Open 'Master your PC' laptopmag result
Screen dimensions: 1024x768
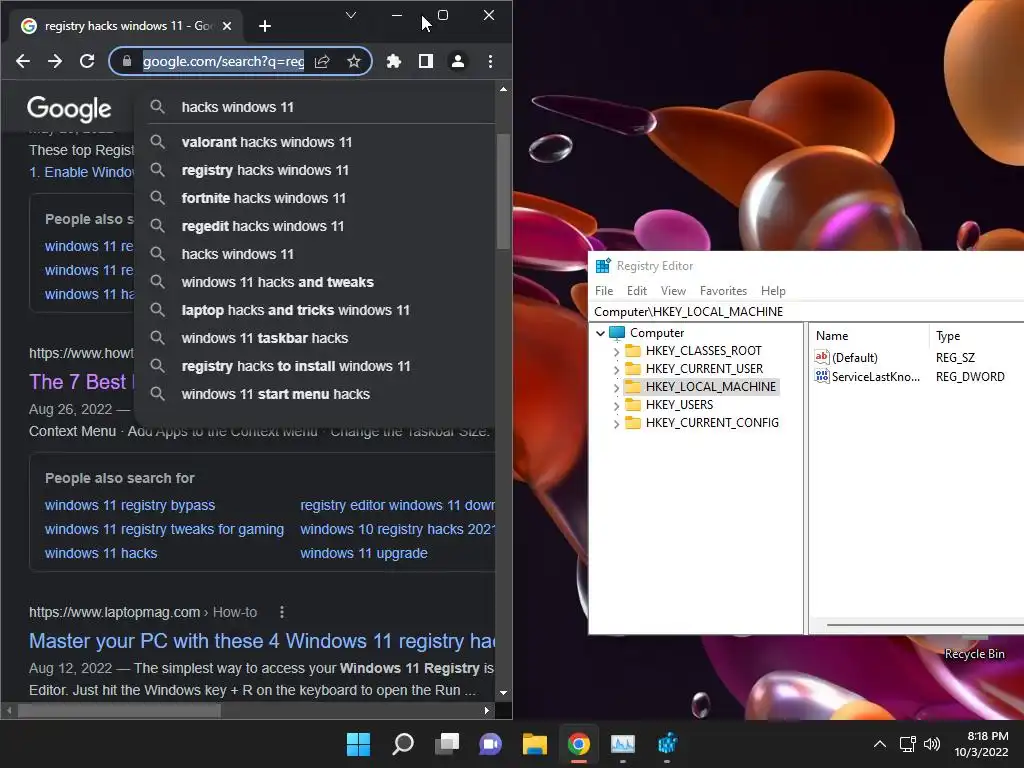click(262, 641)
